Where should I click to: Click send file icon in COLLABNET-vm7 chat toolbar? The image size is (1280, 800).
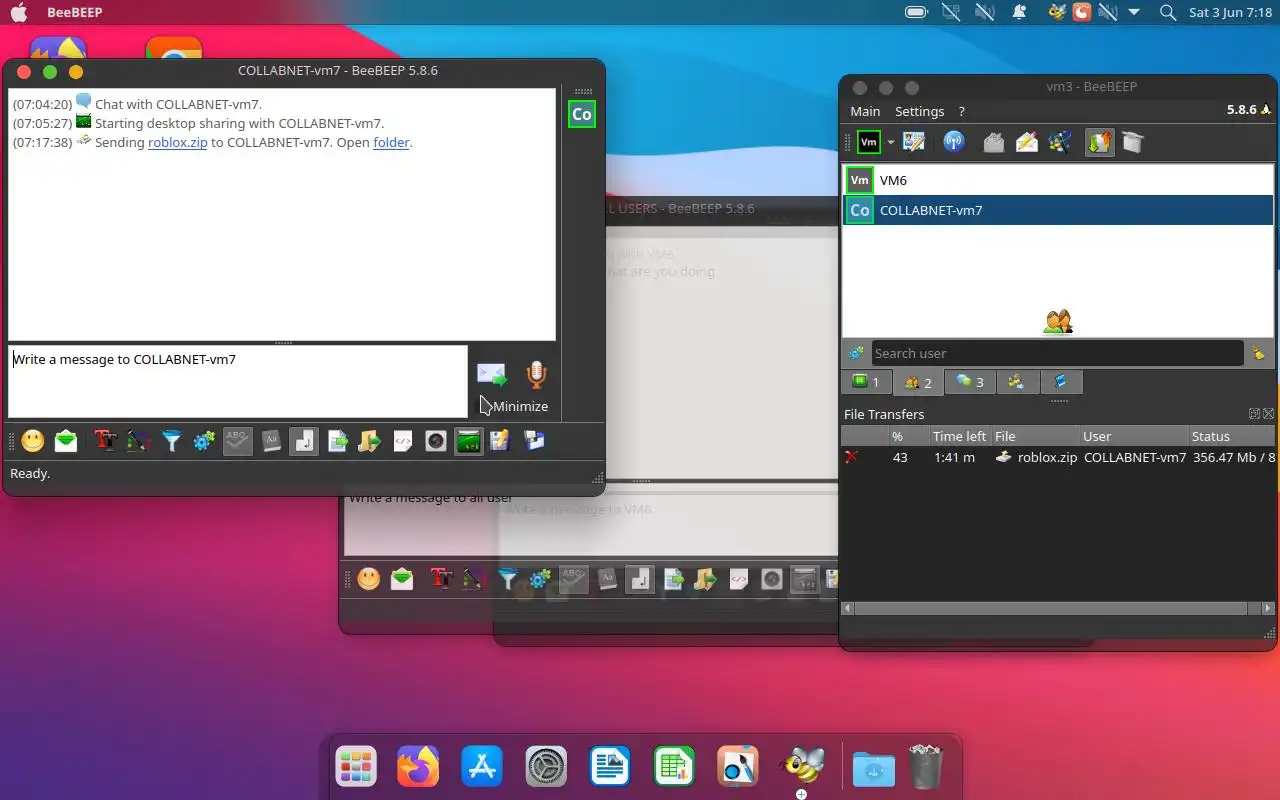[x=338, y=441]
